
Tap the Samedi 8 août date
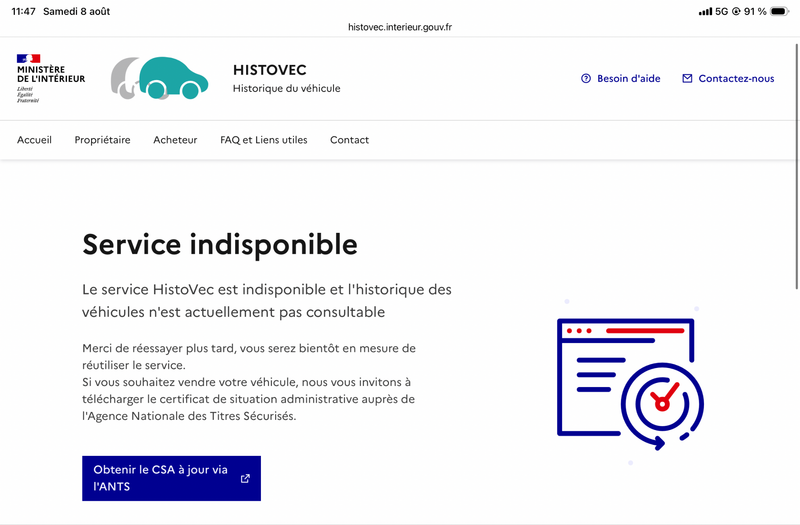pyautogui.click(x=77, y=11)
